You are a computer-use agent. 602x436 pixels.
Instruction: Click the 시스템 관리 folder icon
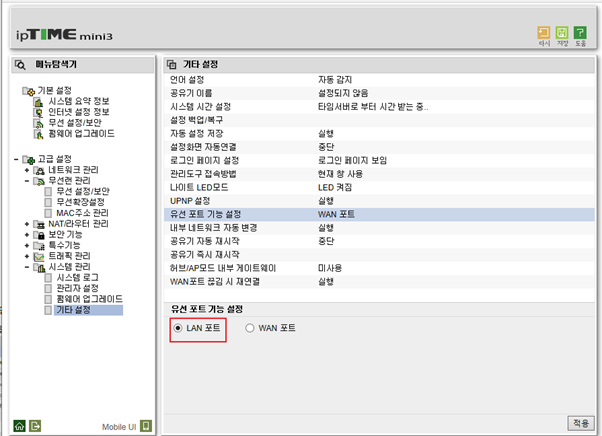pyautogui.click(x=39, y=267)
